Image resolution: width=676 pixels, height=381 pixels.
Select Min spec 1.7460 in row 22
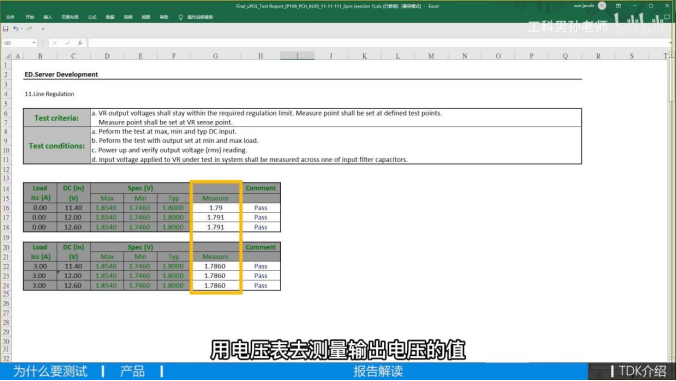(x=140, y=266)
